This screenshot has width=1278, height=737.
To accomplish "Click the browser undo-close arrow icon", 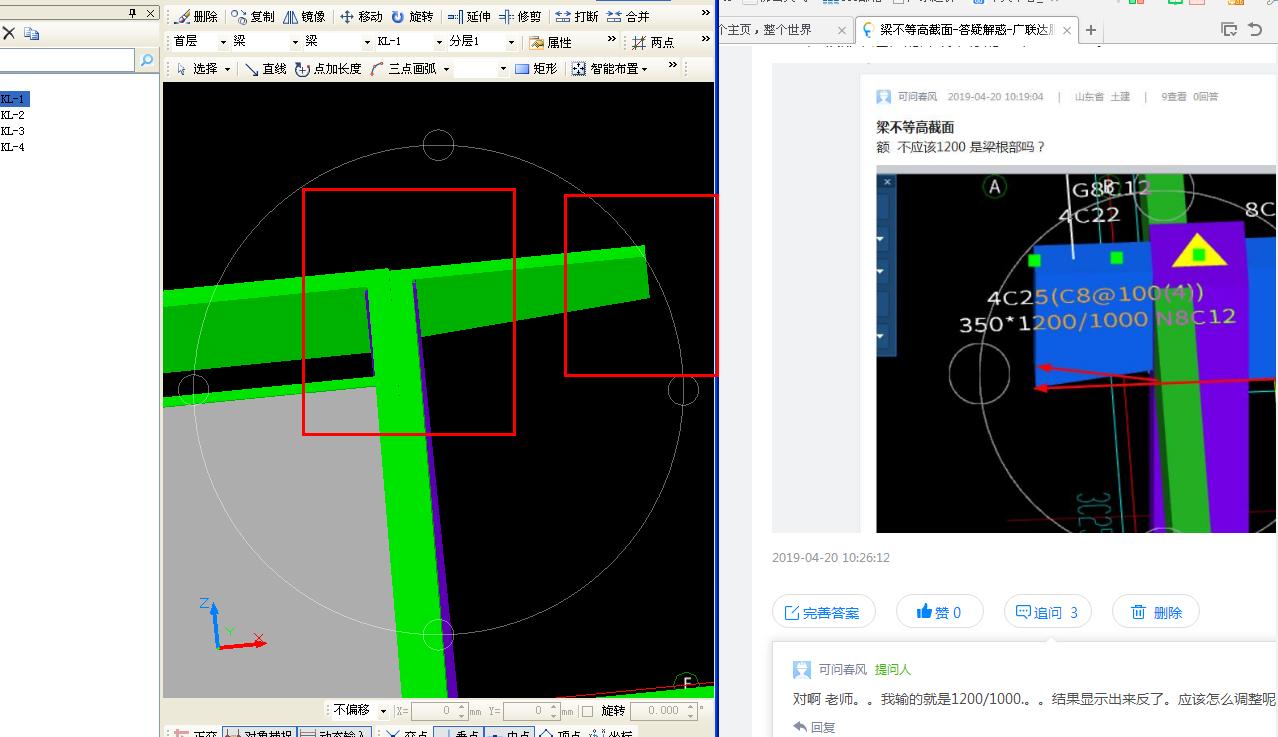I will coord(1255,30).
